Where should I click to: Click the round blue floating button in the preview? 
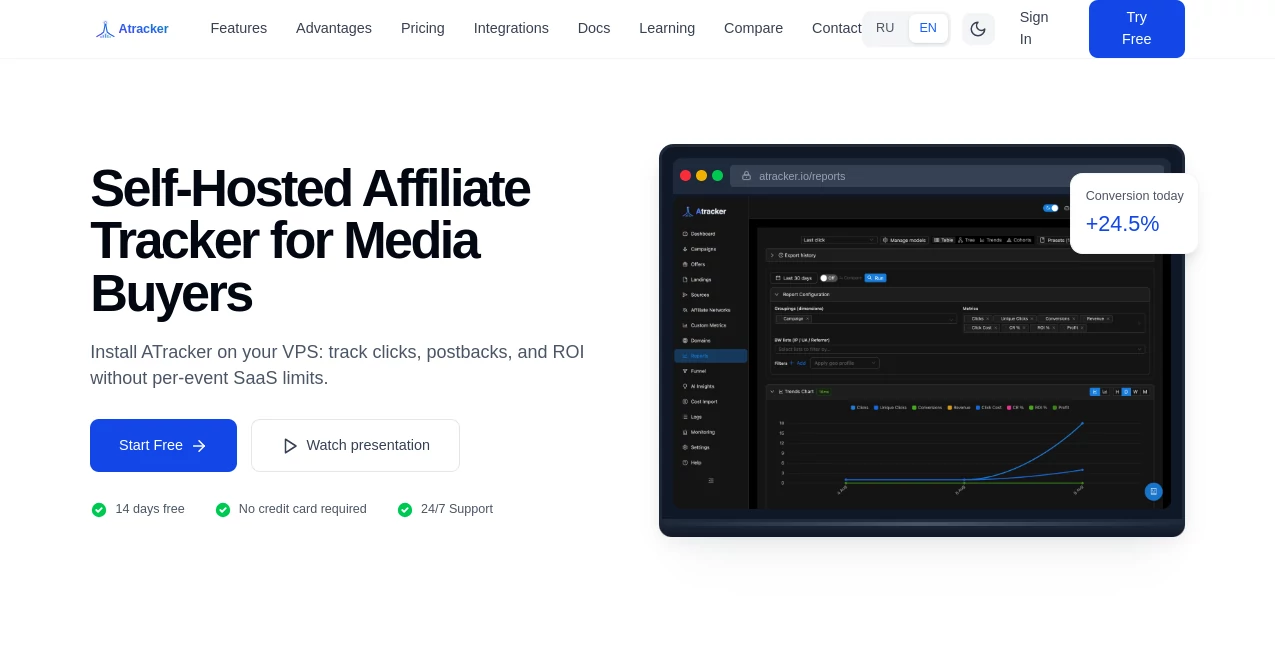1153,491
